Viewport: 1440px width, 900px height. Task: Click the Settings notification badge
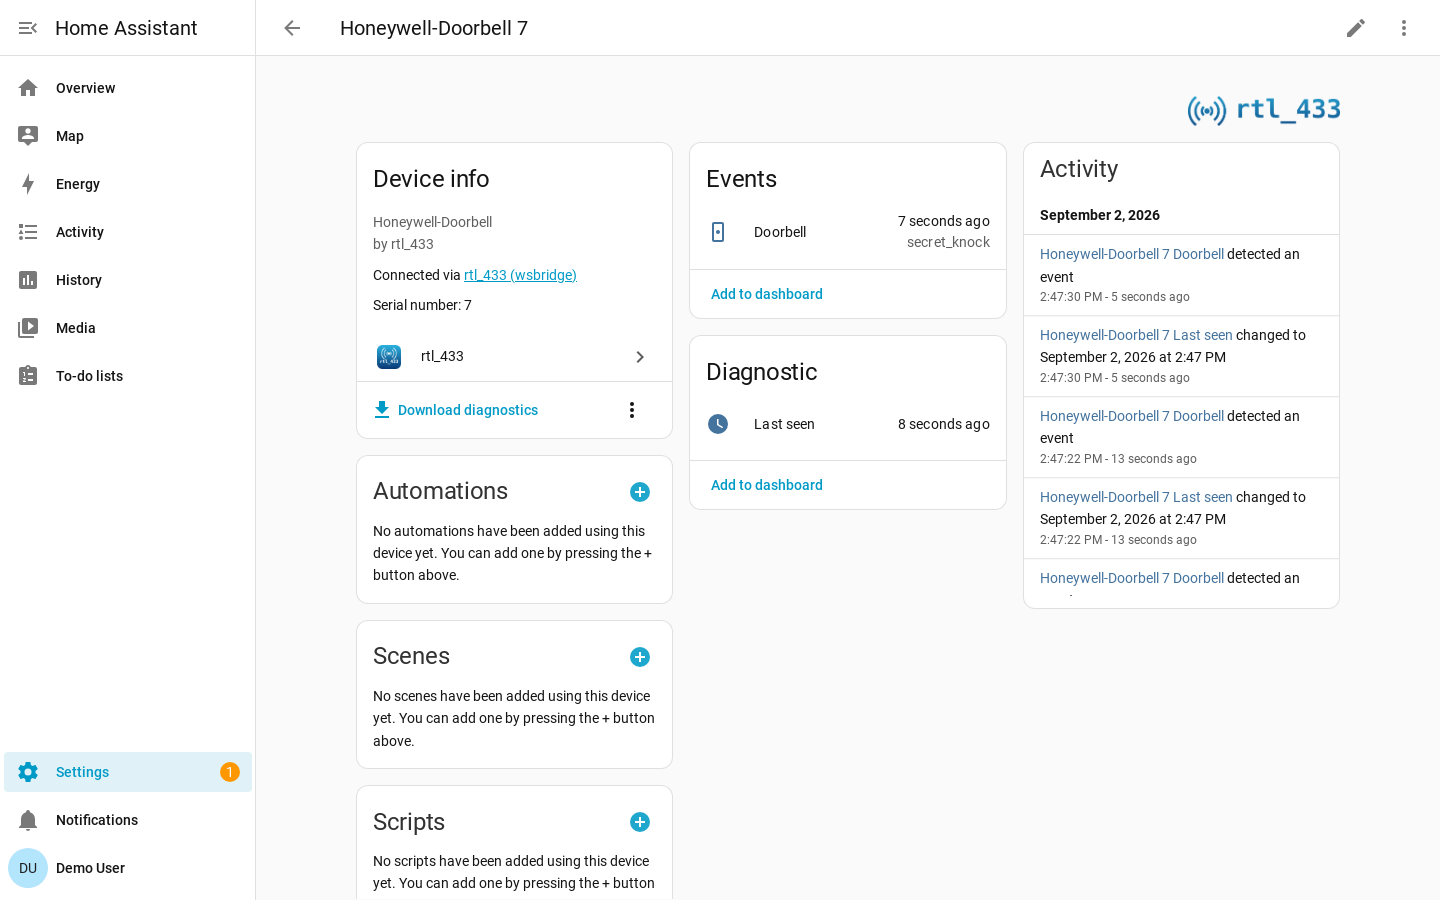(230, 772)
